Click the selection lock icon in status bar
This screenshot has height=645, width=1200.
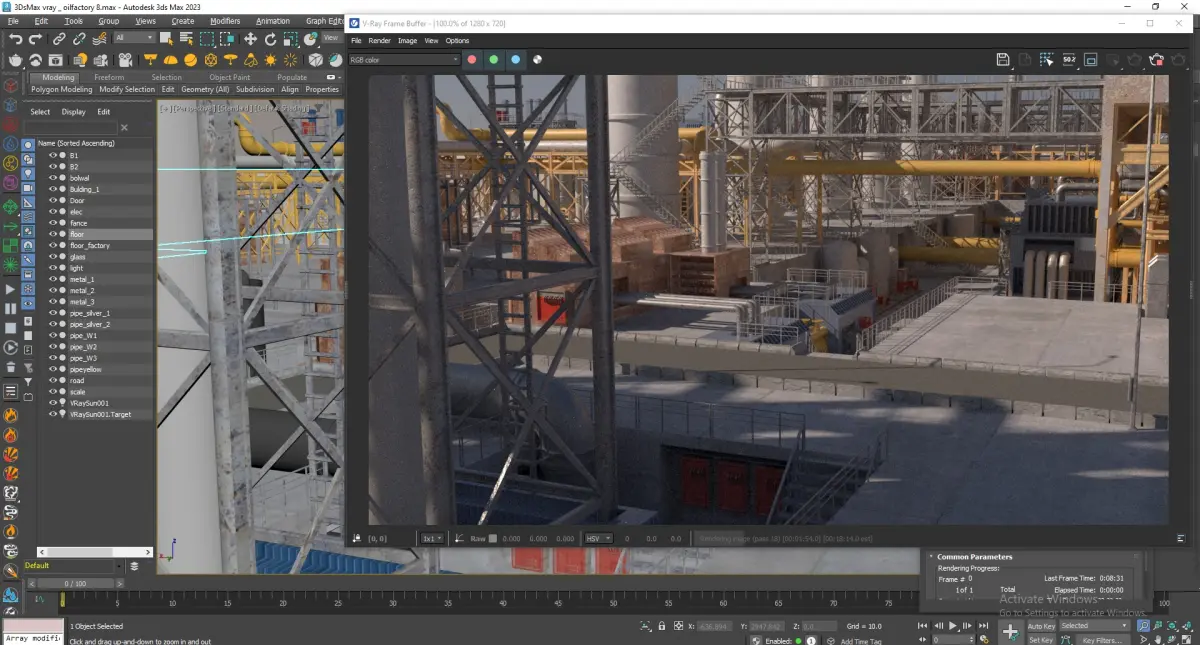(661, 626)
